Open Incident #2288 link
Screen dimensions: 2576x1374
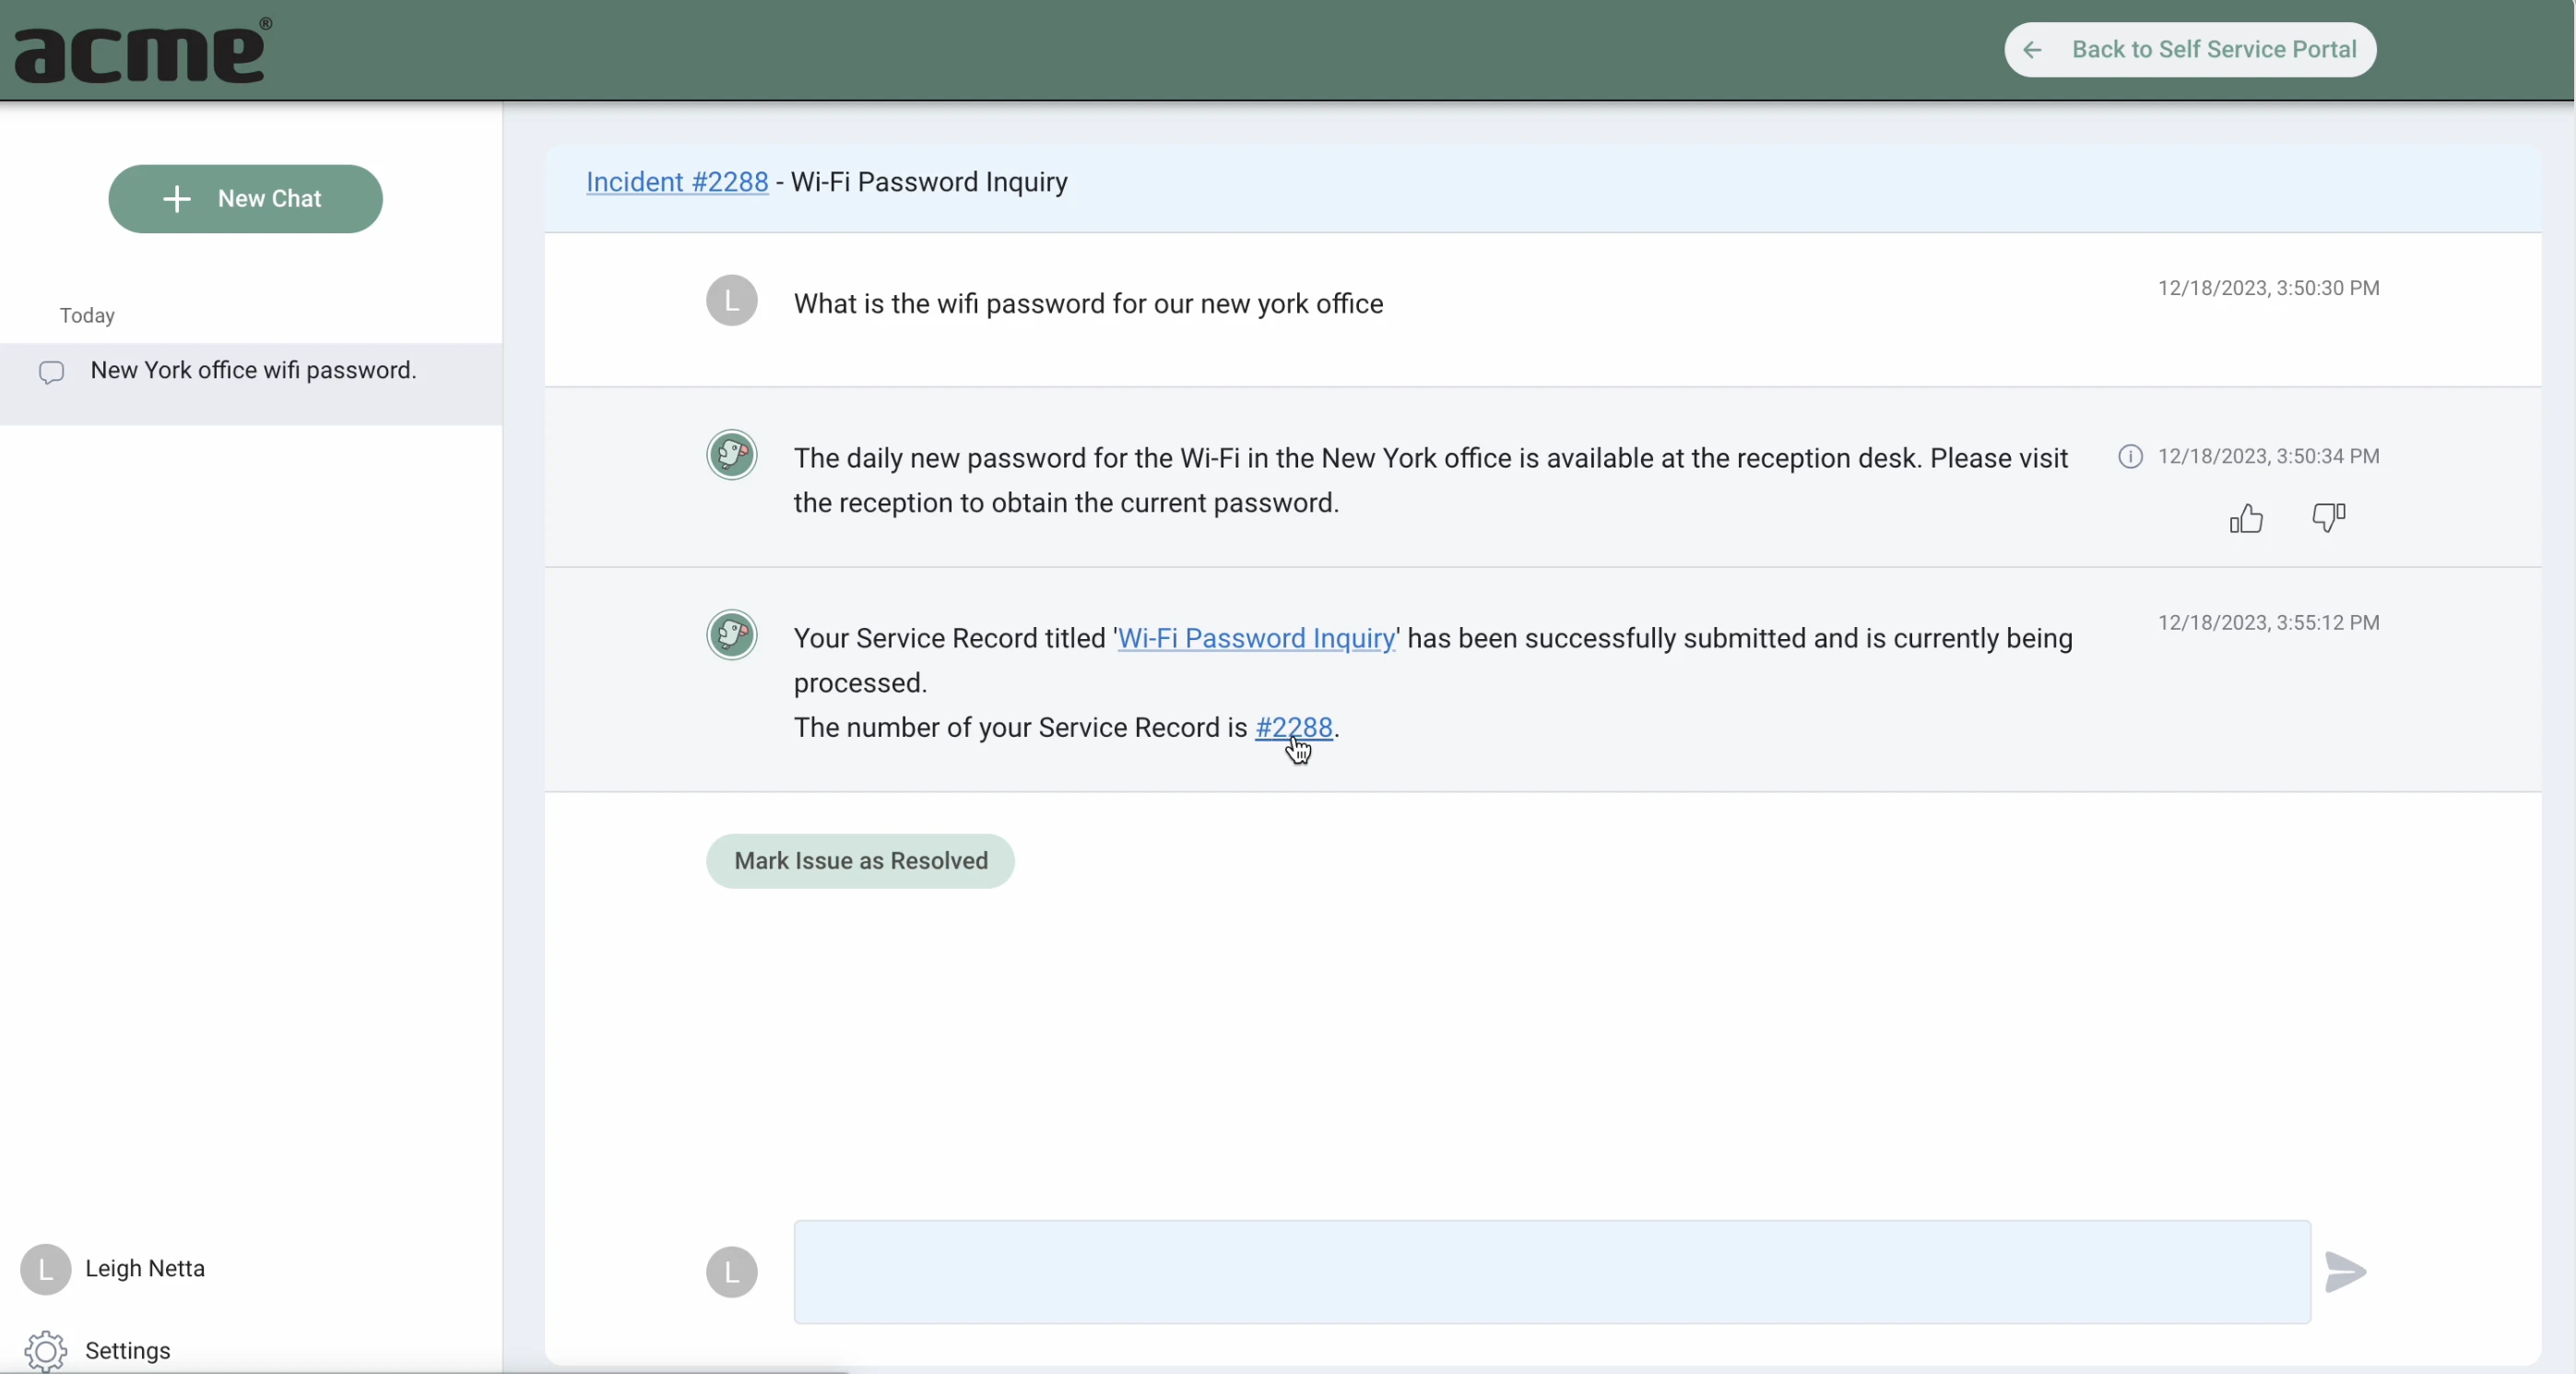point(675,182)
